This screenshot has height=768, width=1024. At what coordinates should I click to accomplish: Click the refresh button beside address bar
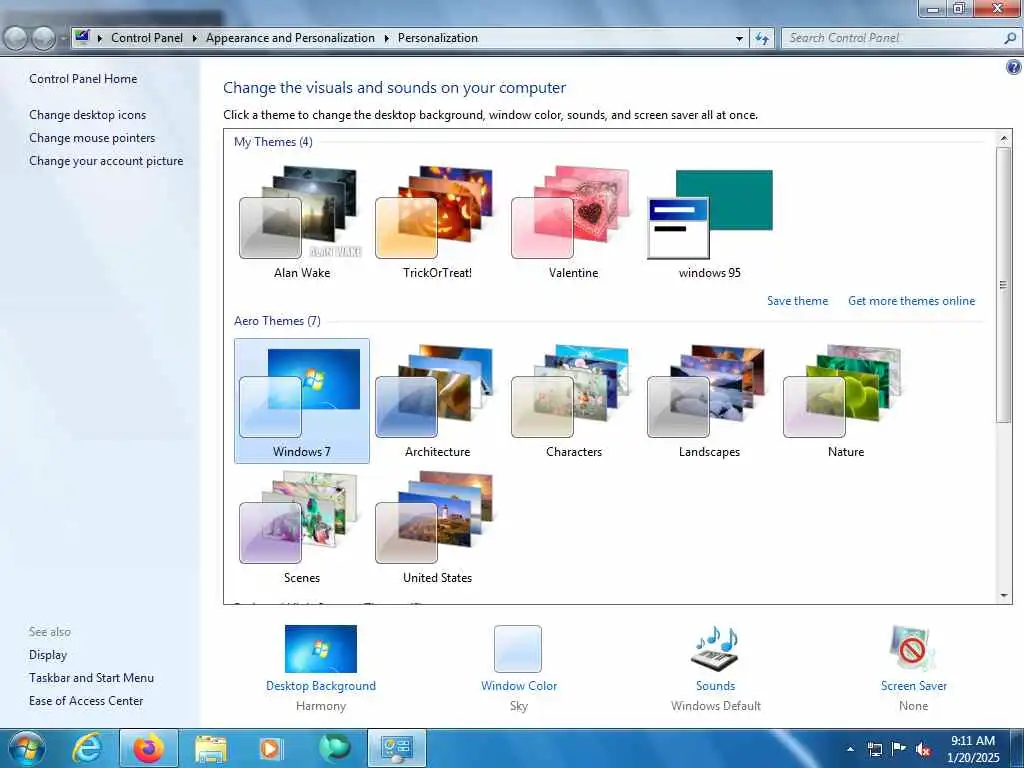tap(761, 39)
